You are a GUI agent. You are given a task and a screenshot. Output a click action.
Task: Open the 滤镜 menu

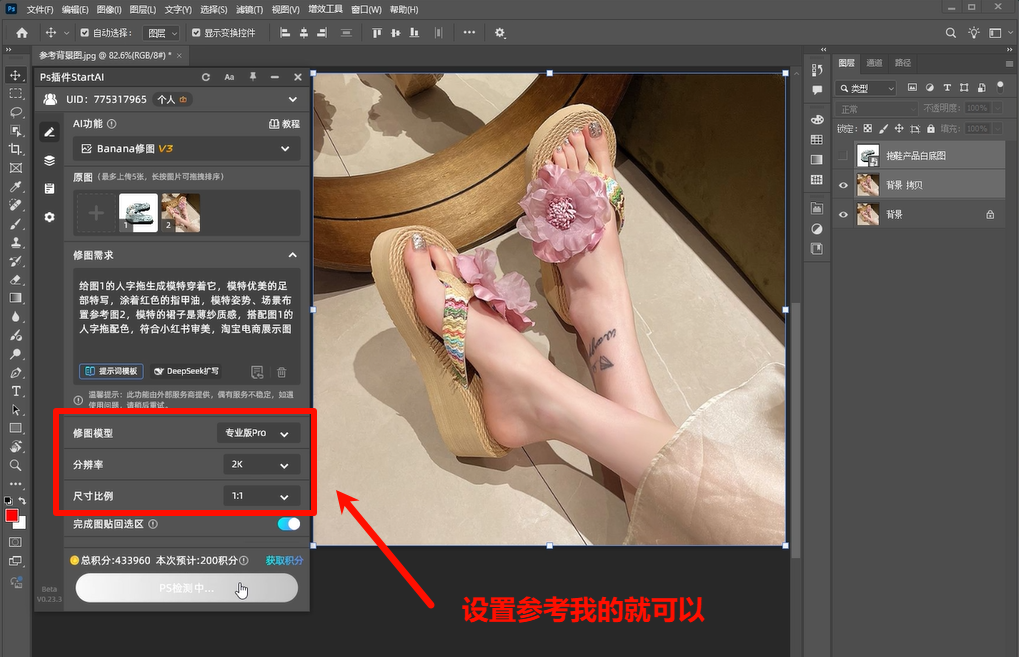[x=247, y=9]
